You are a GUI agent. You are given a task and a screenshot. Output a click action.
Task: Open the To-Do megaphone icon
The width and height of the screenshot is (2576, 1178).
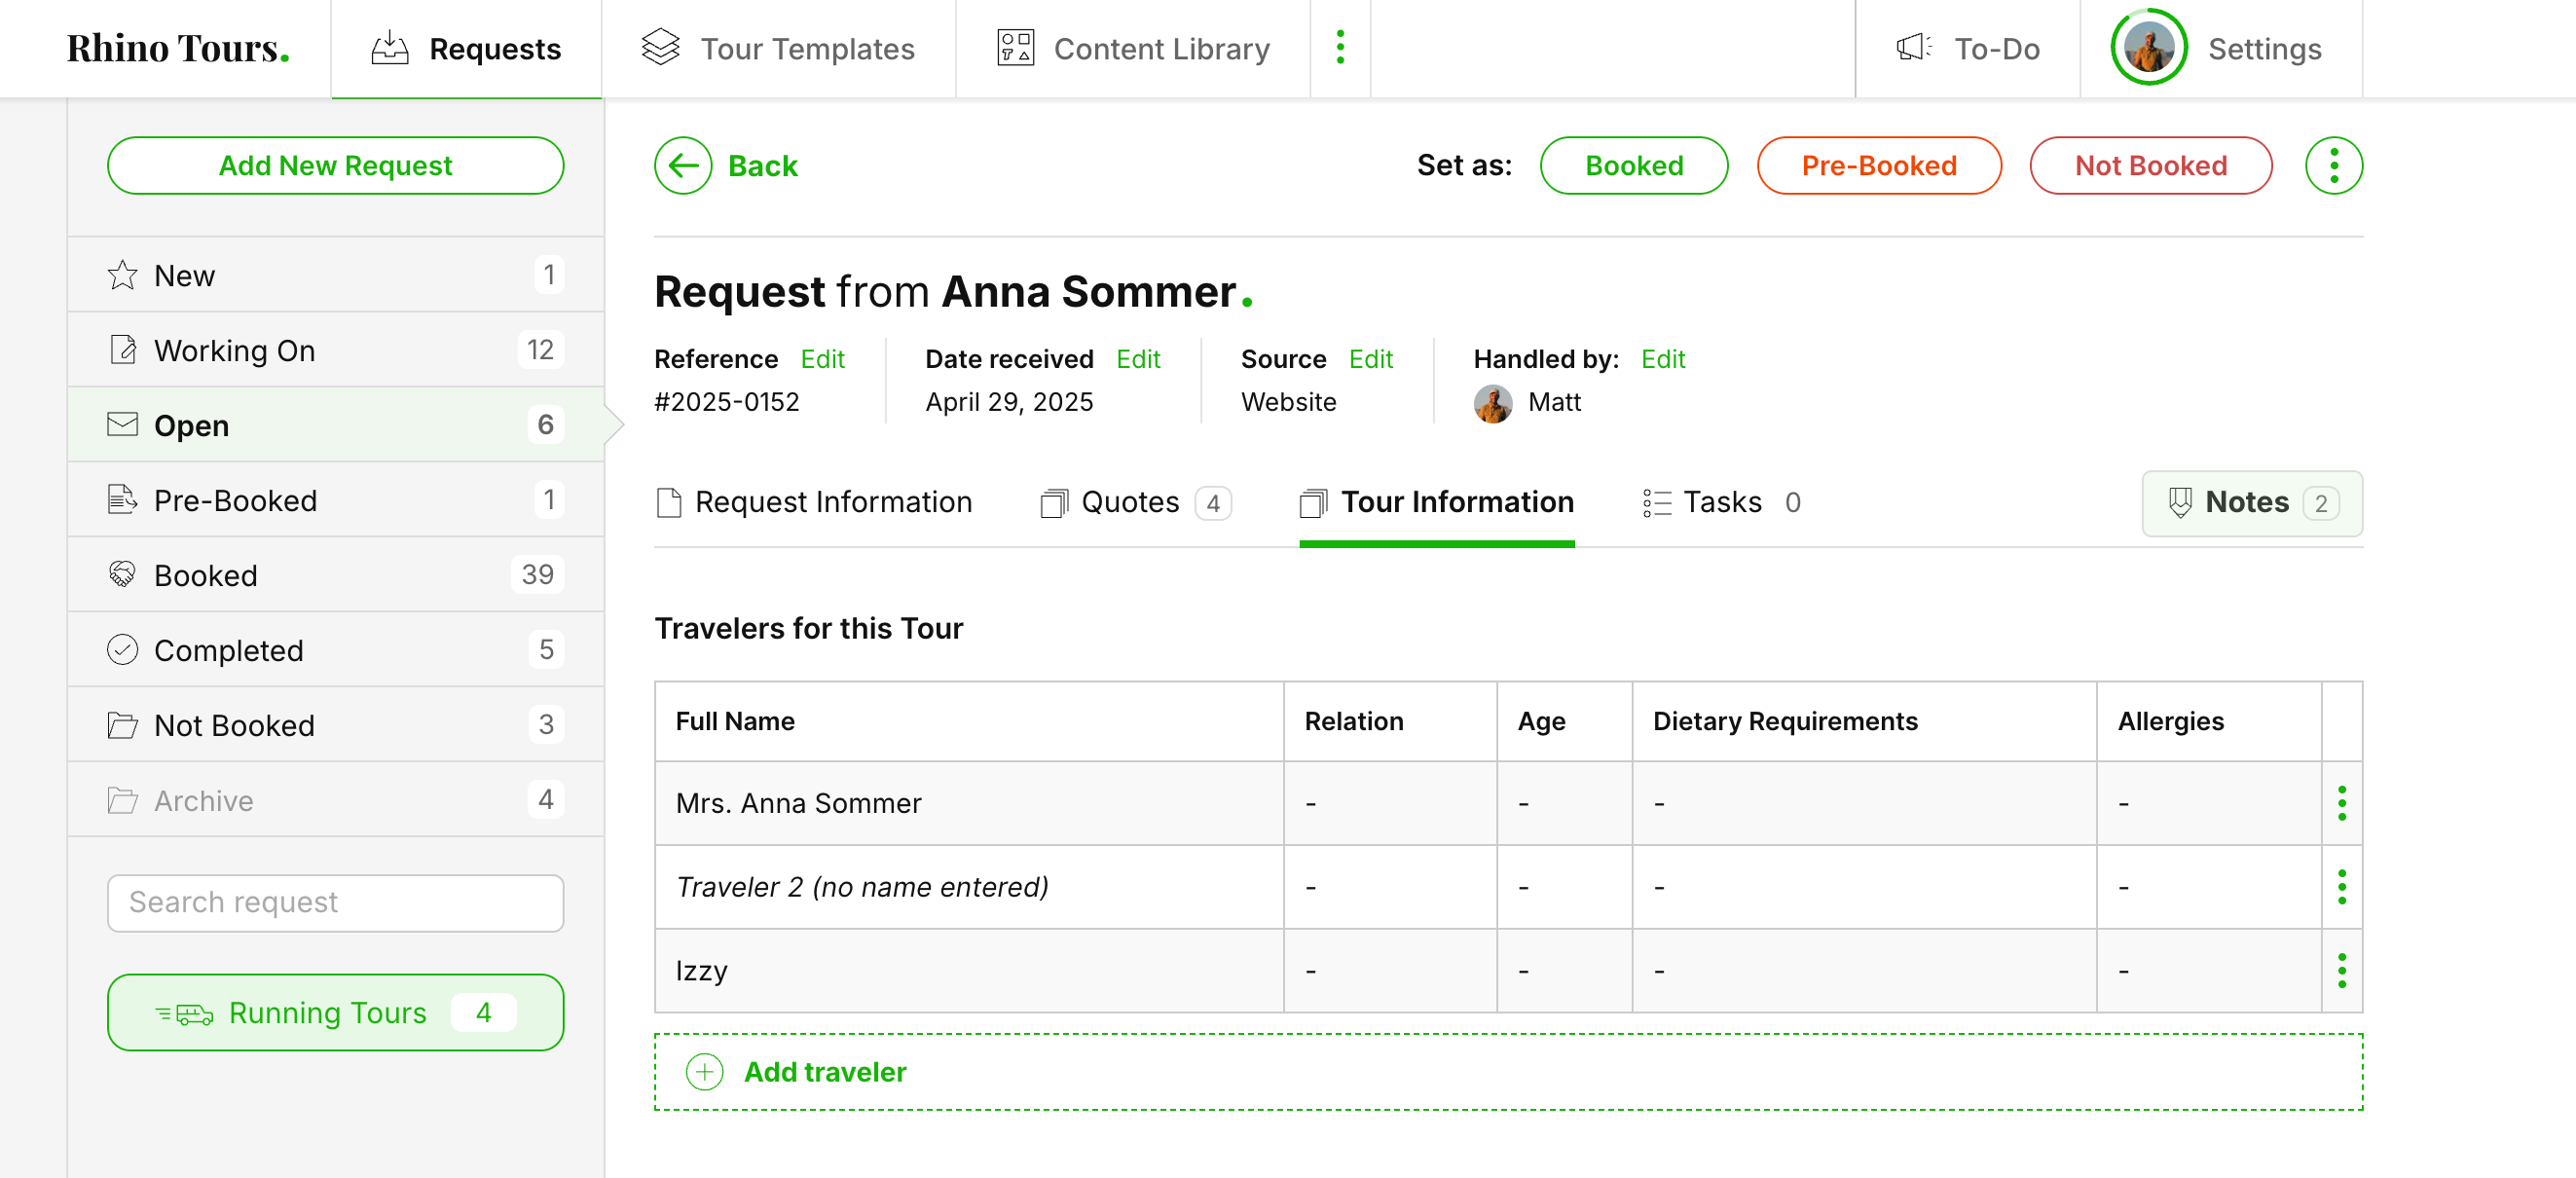tap(1912, 47)
